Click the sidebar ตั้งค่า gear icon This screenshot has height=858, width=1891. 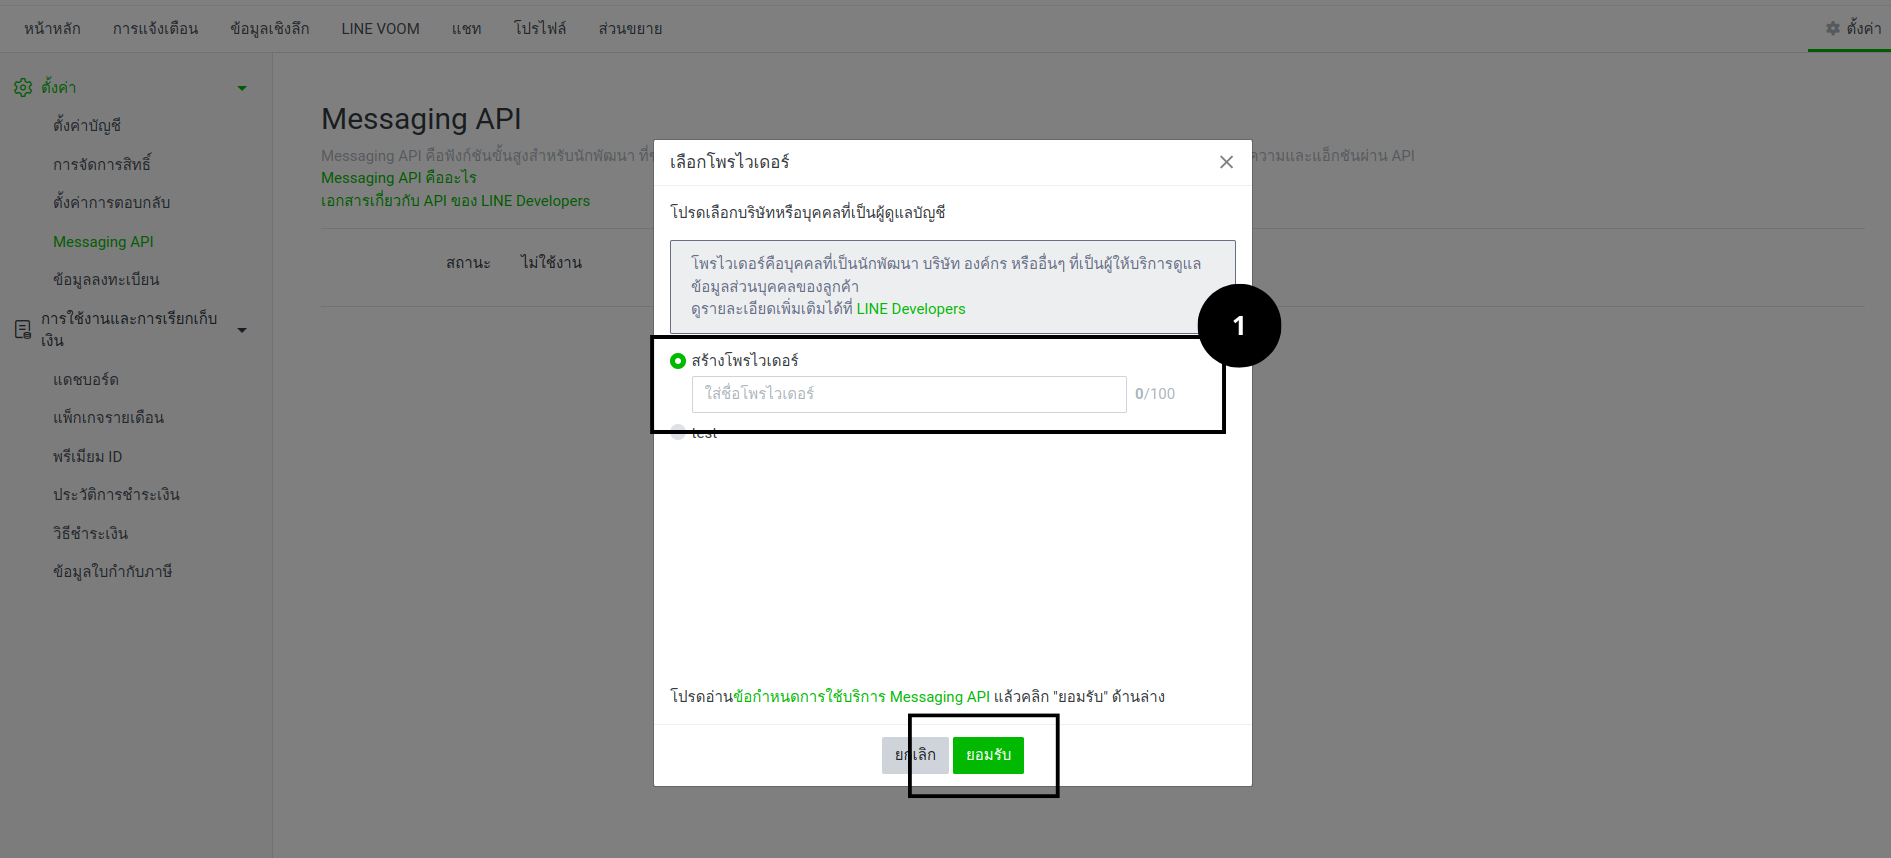(23, 88)
